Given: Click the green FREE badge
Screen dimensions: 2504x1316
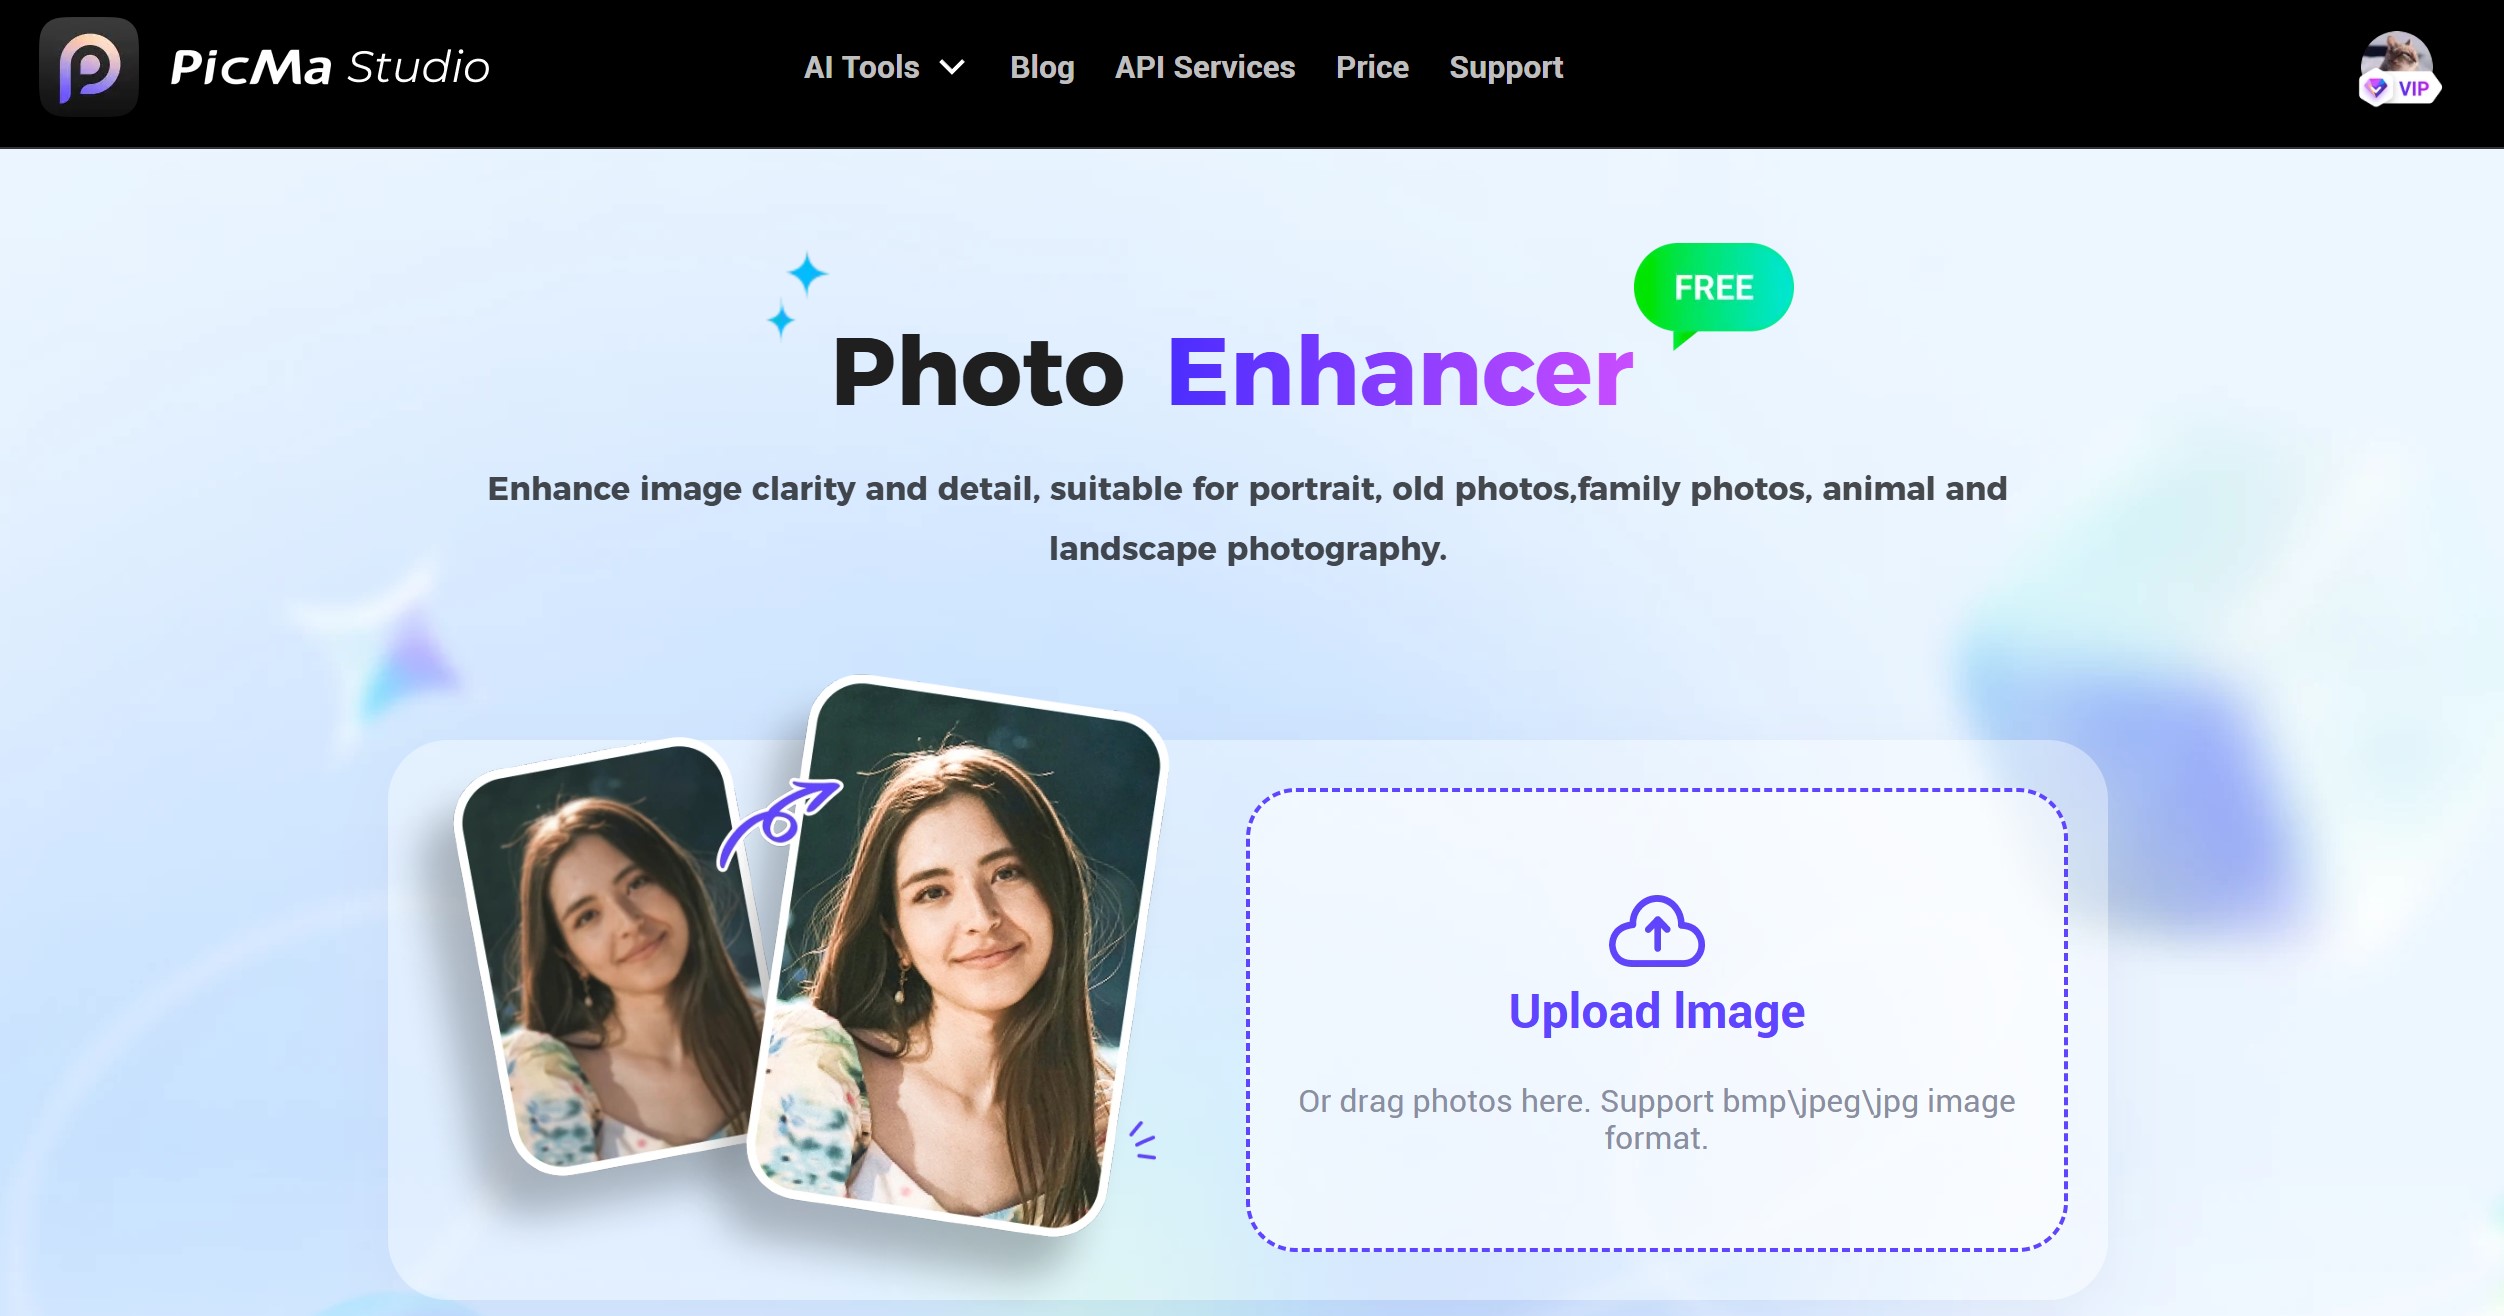Looking at the screenshot, I should pyautogui.click(x=1713, y=290).
